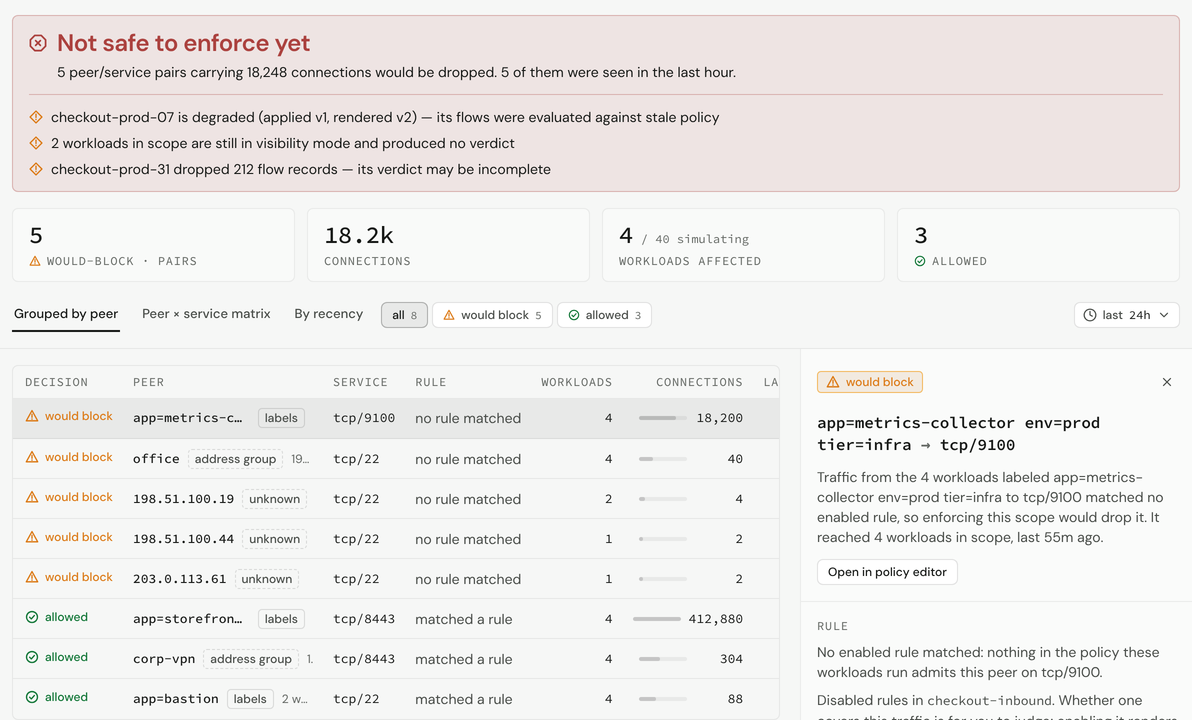Switch to the By recency tab
Image resolution: width=1192 pixels, height=720 pixels.
click(x=328, y=314)
